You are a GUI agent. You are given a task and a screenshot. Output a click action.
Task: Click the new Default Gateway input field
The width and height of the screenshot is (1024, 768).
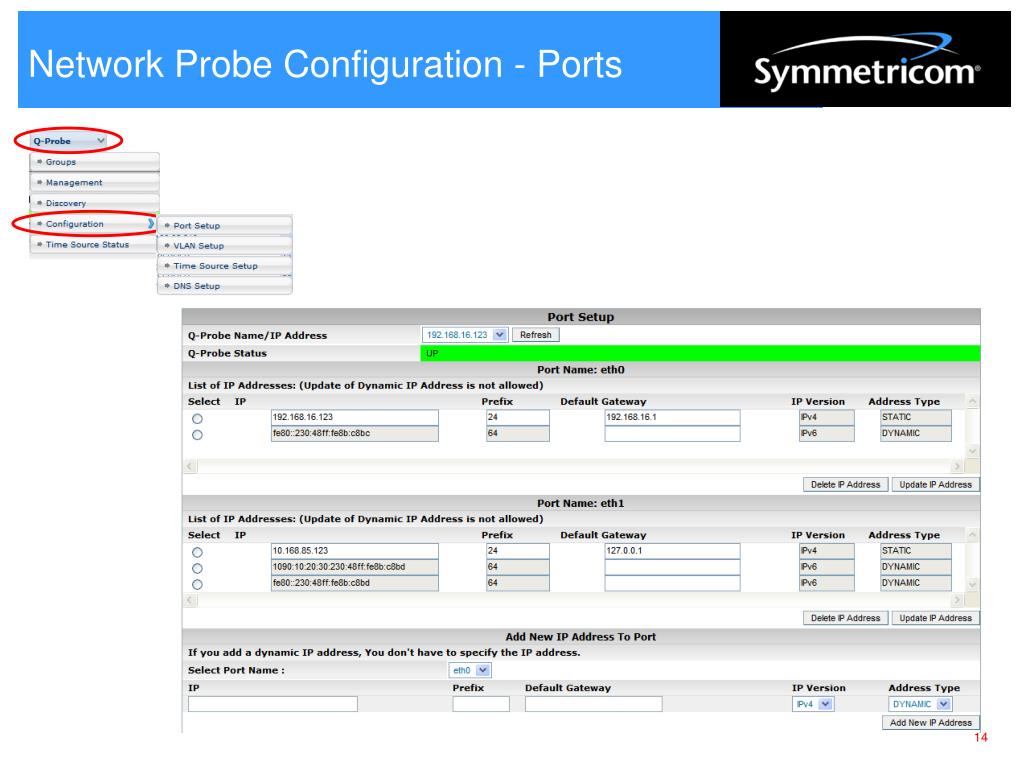[593, 704]
